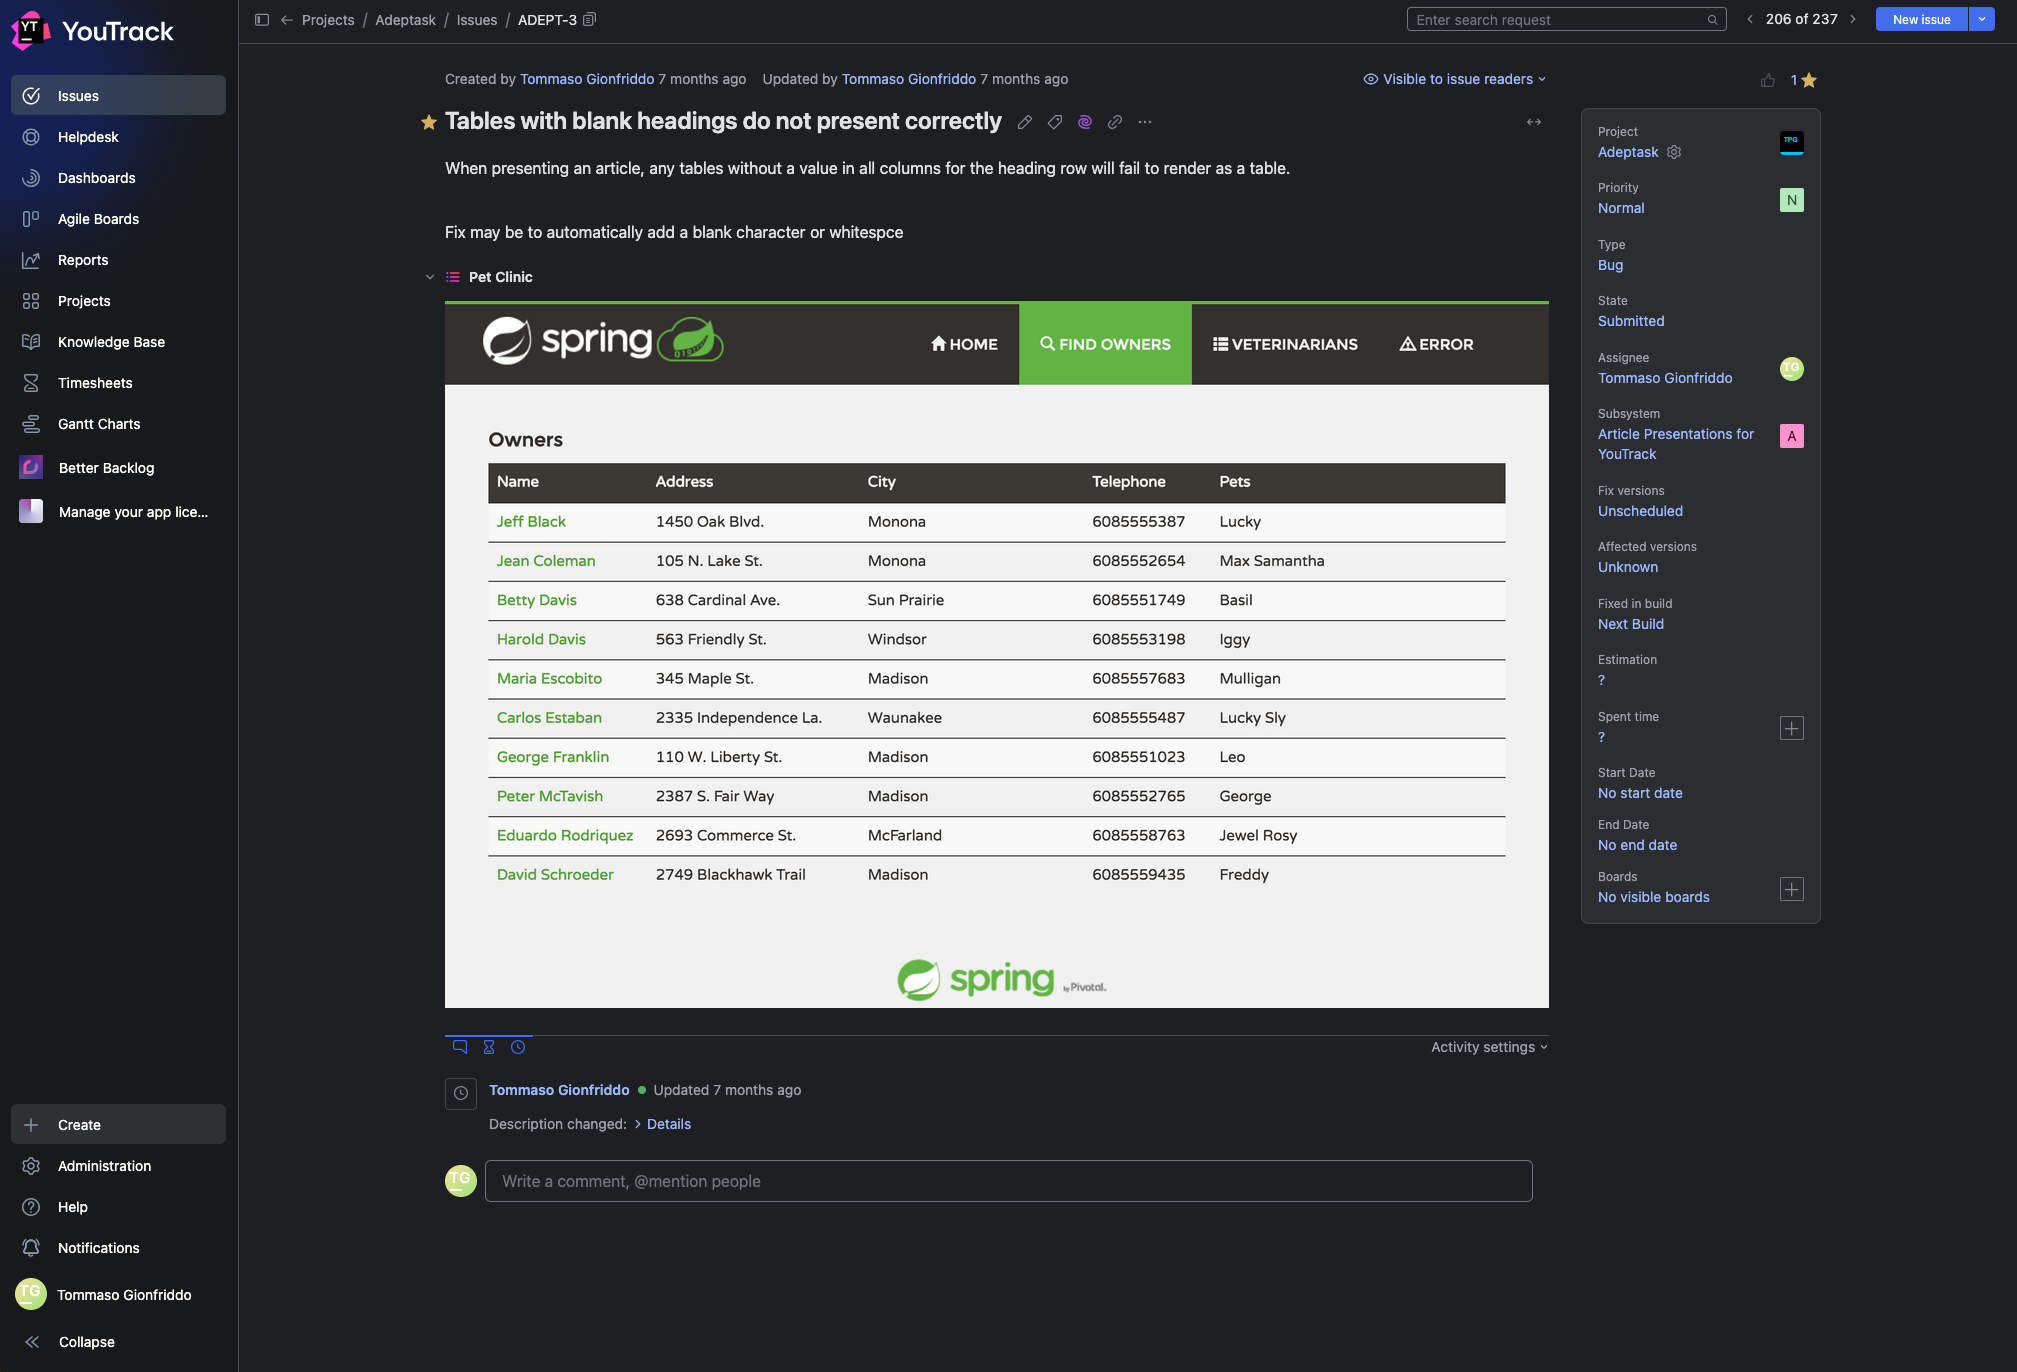Click the Normal priority green N badge
Image resolution: width=2017 pixels, height=1372 pixels.
[x=1791, y=200]
